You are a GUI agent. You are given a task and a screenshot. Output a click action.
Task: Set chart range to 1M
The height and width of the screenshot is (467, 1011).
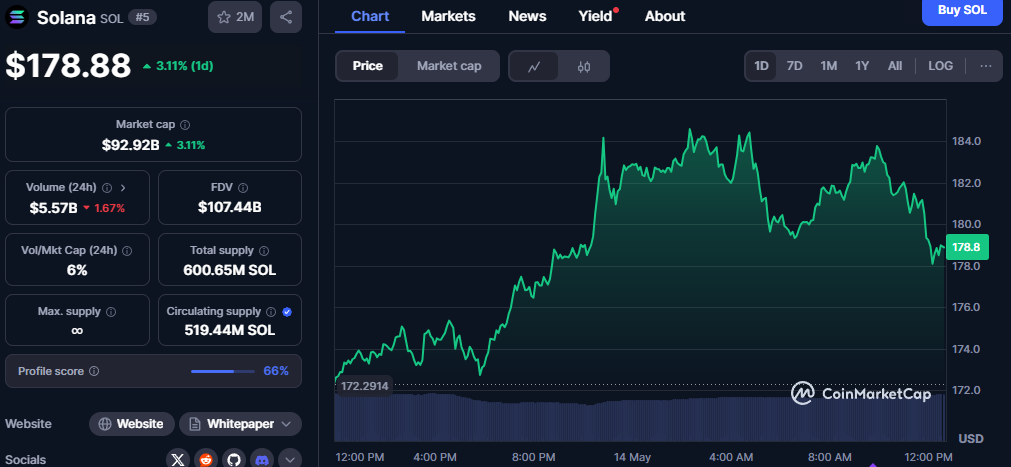tap(829, 66)
